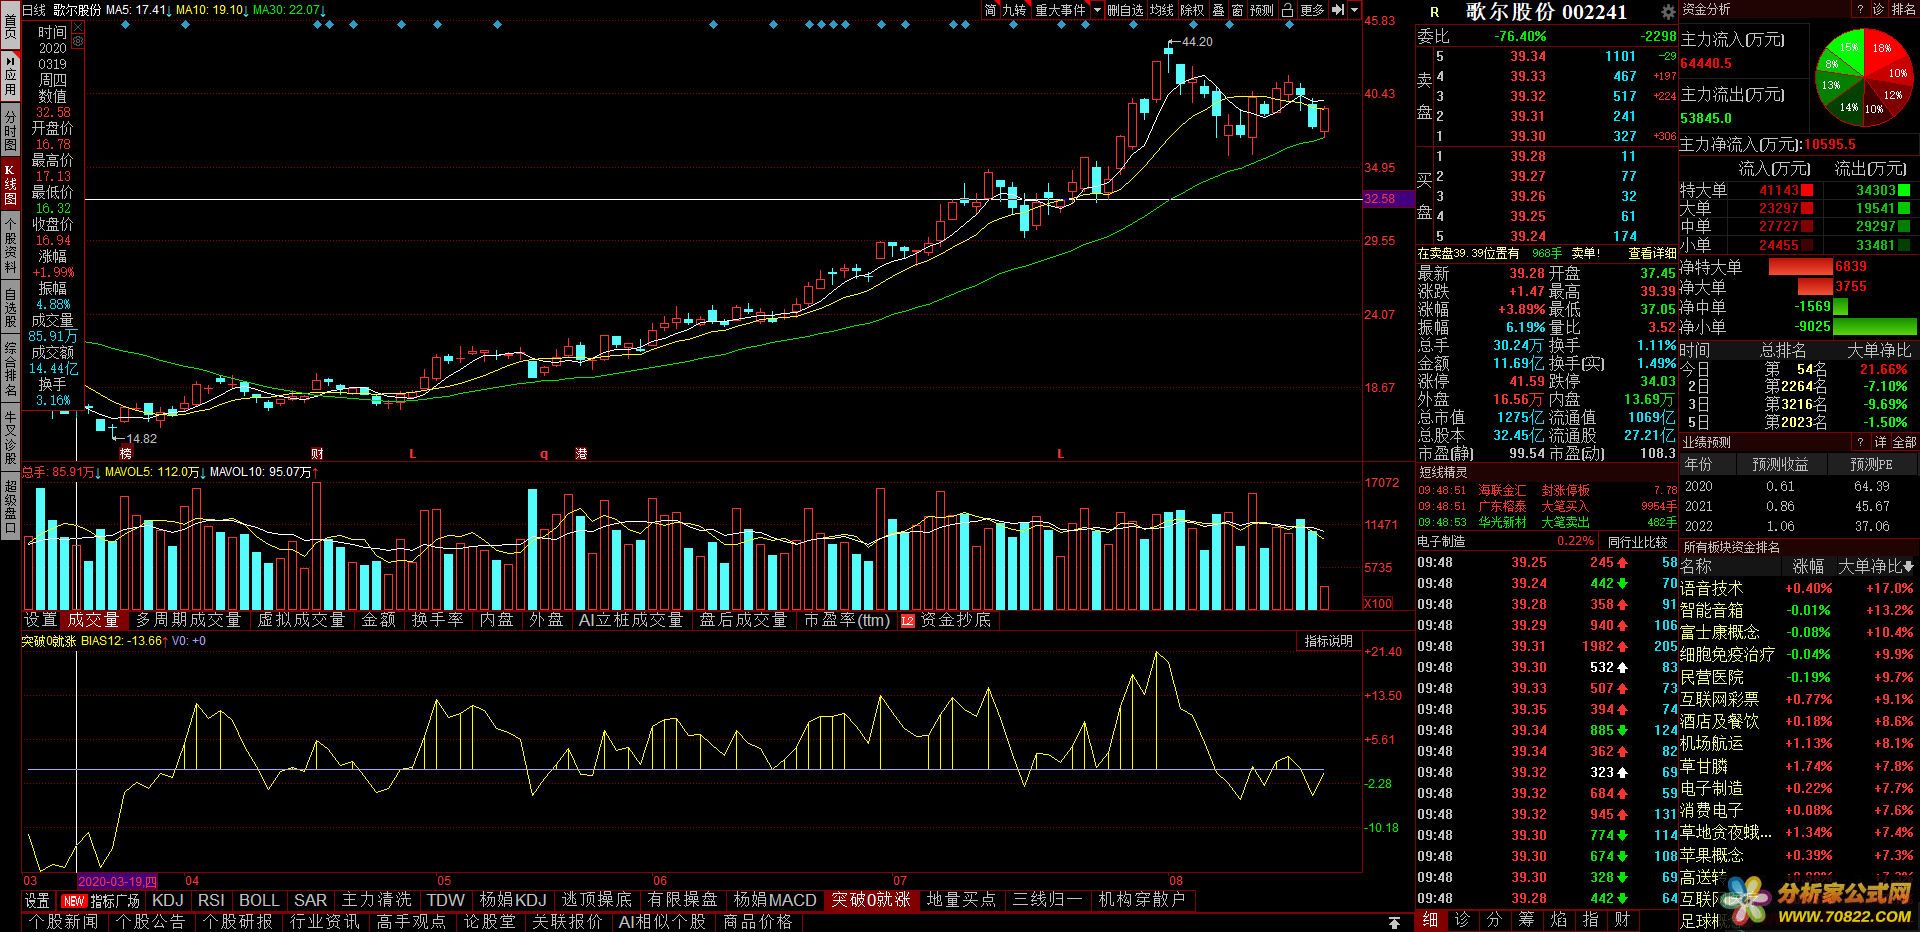Image resolution: width=1920 pixels, height=932 pixels.
Task: Click the fund flow pie chart
Action: coord(1862,76)
